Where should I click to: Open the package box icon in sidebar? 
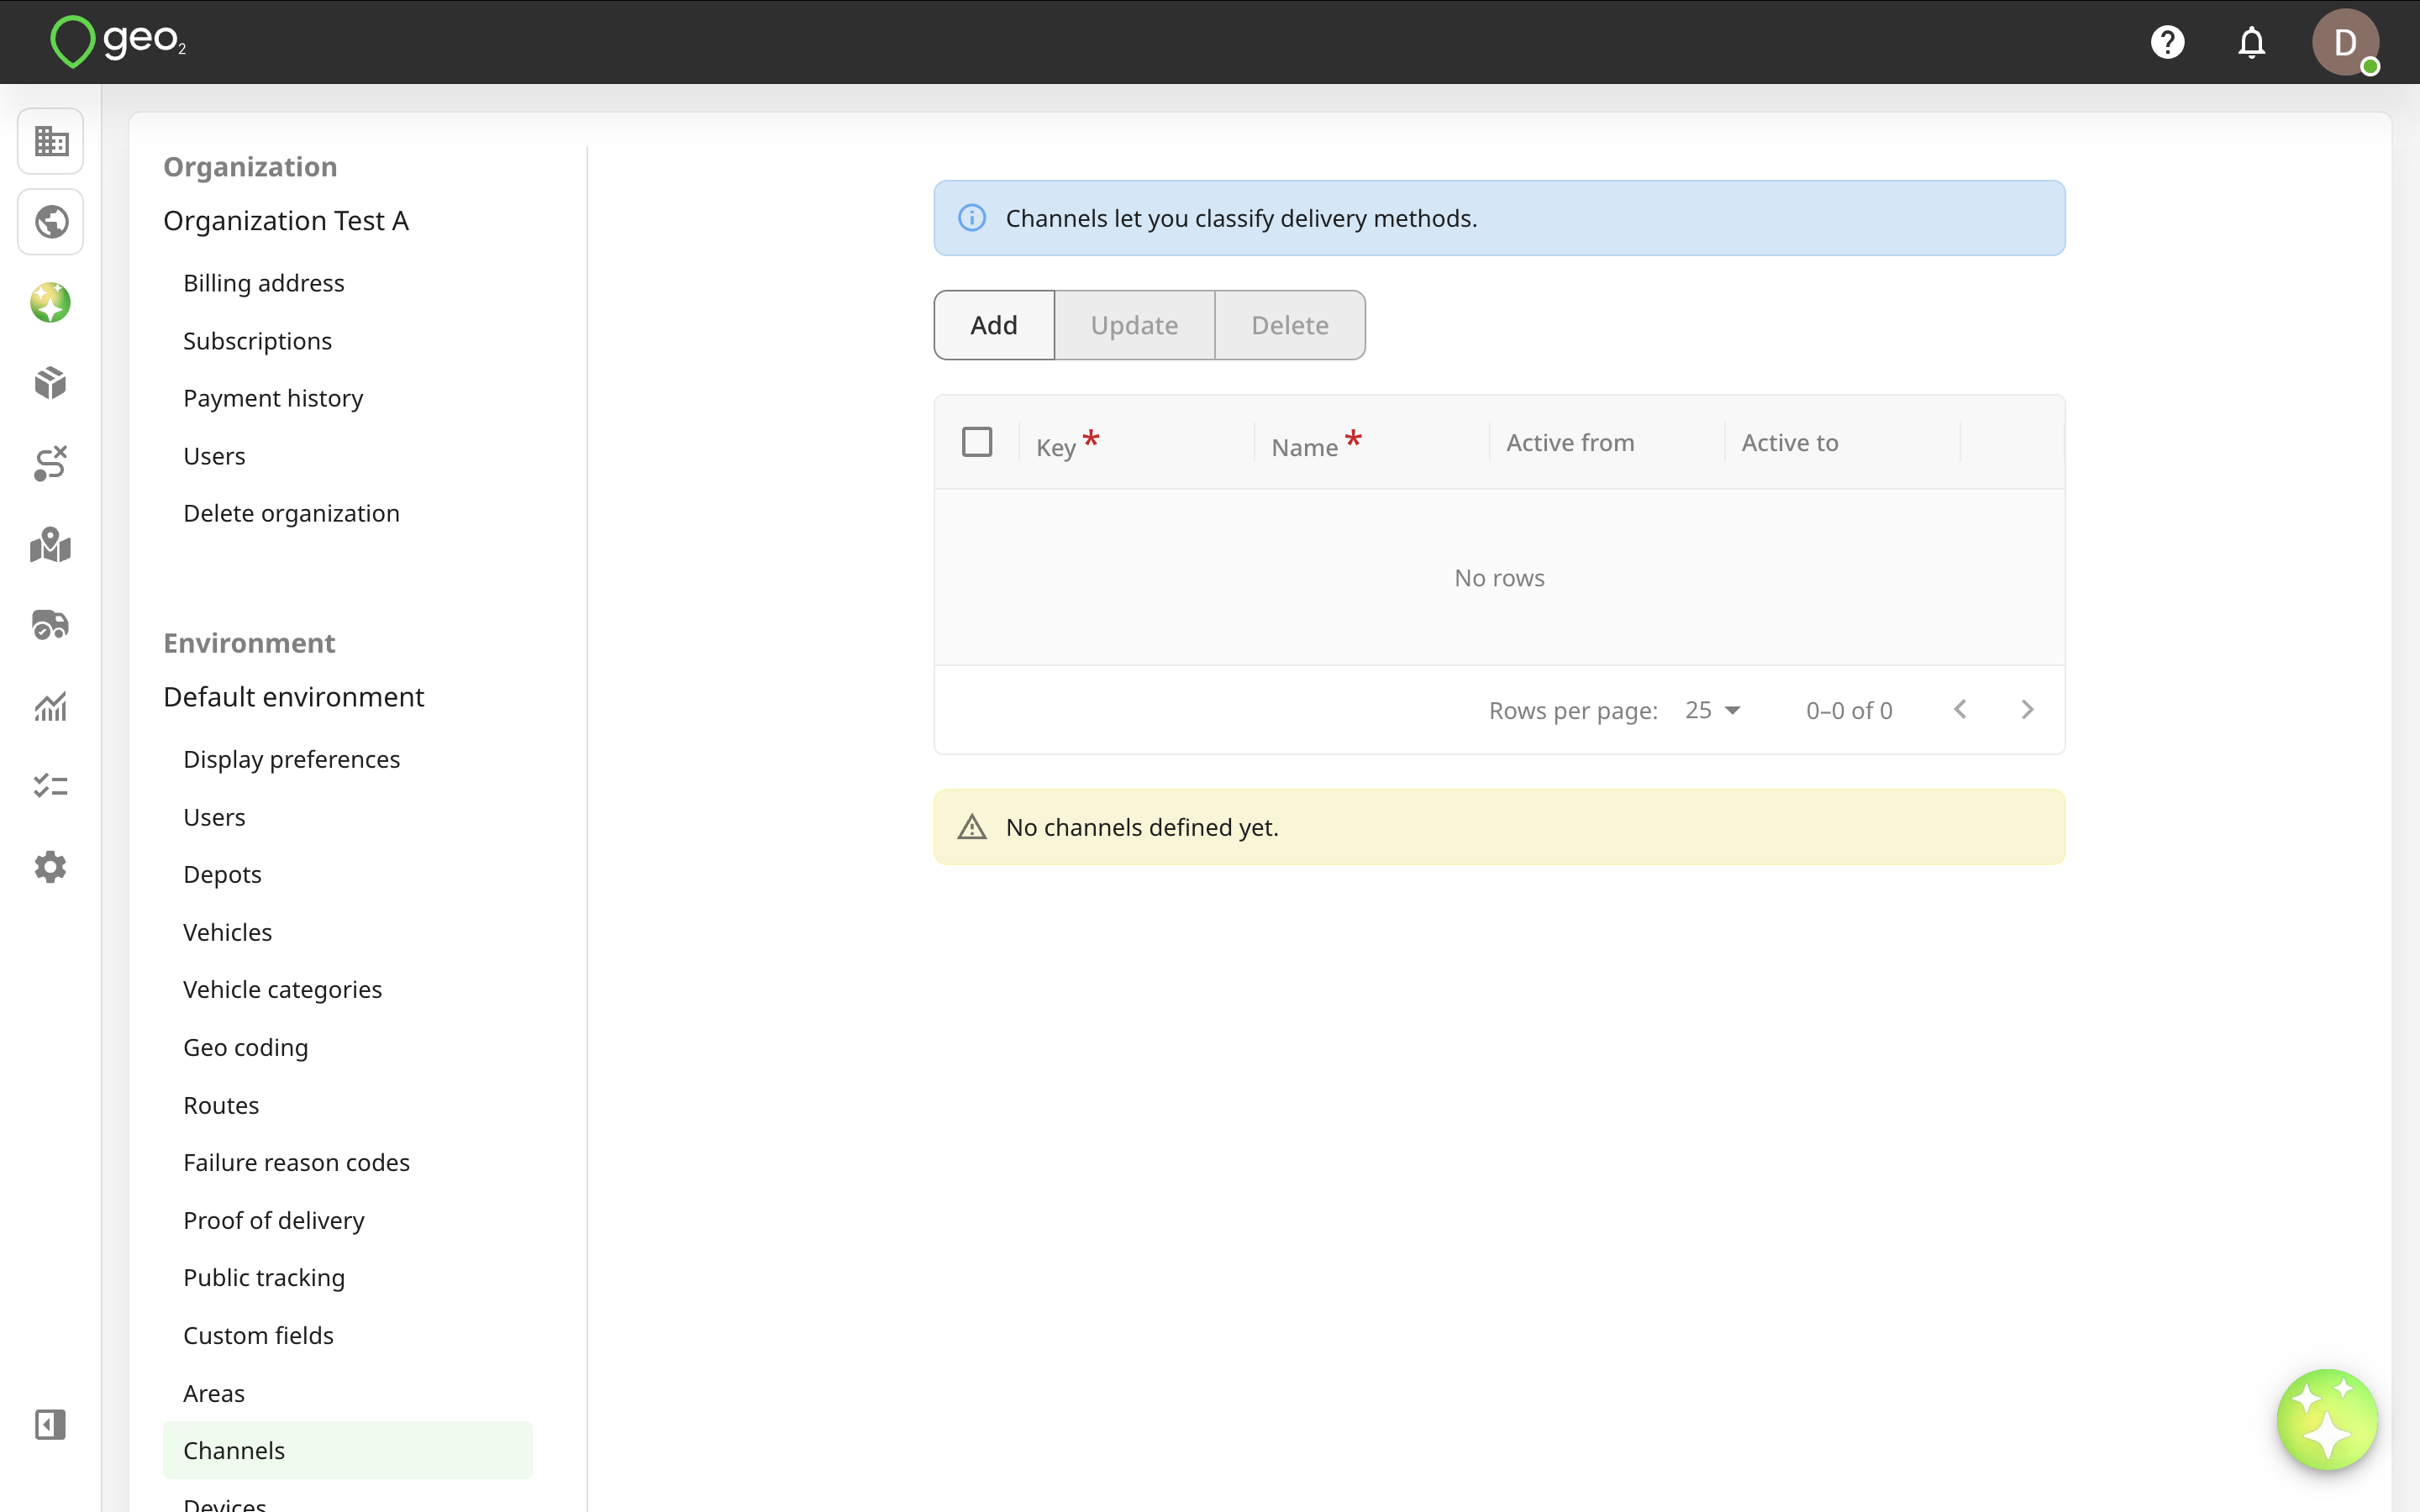tap(51, 383)
